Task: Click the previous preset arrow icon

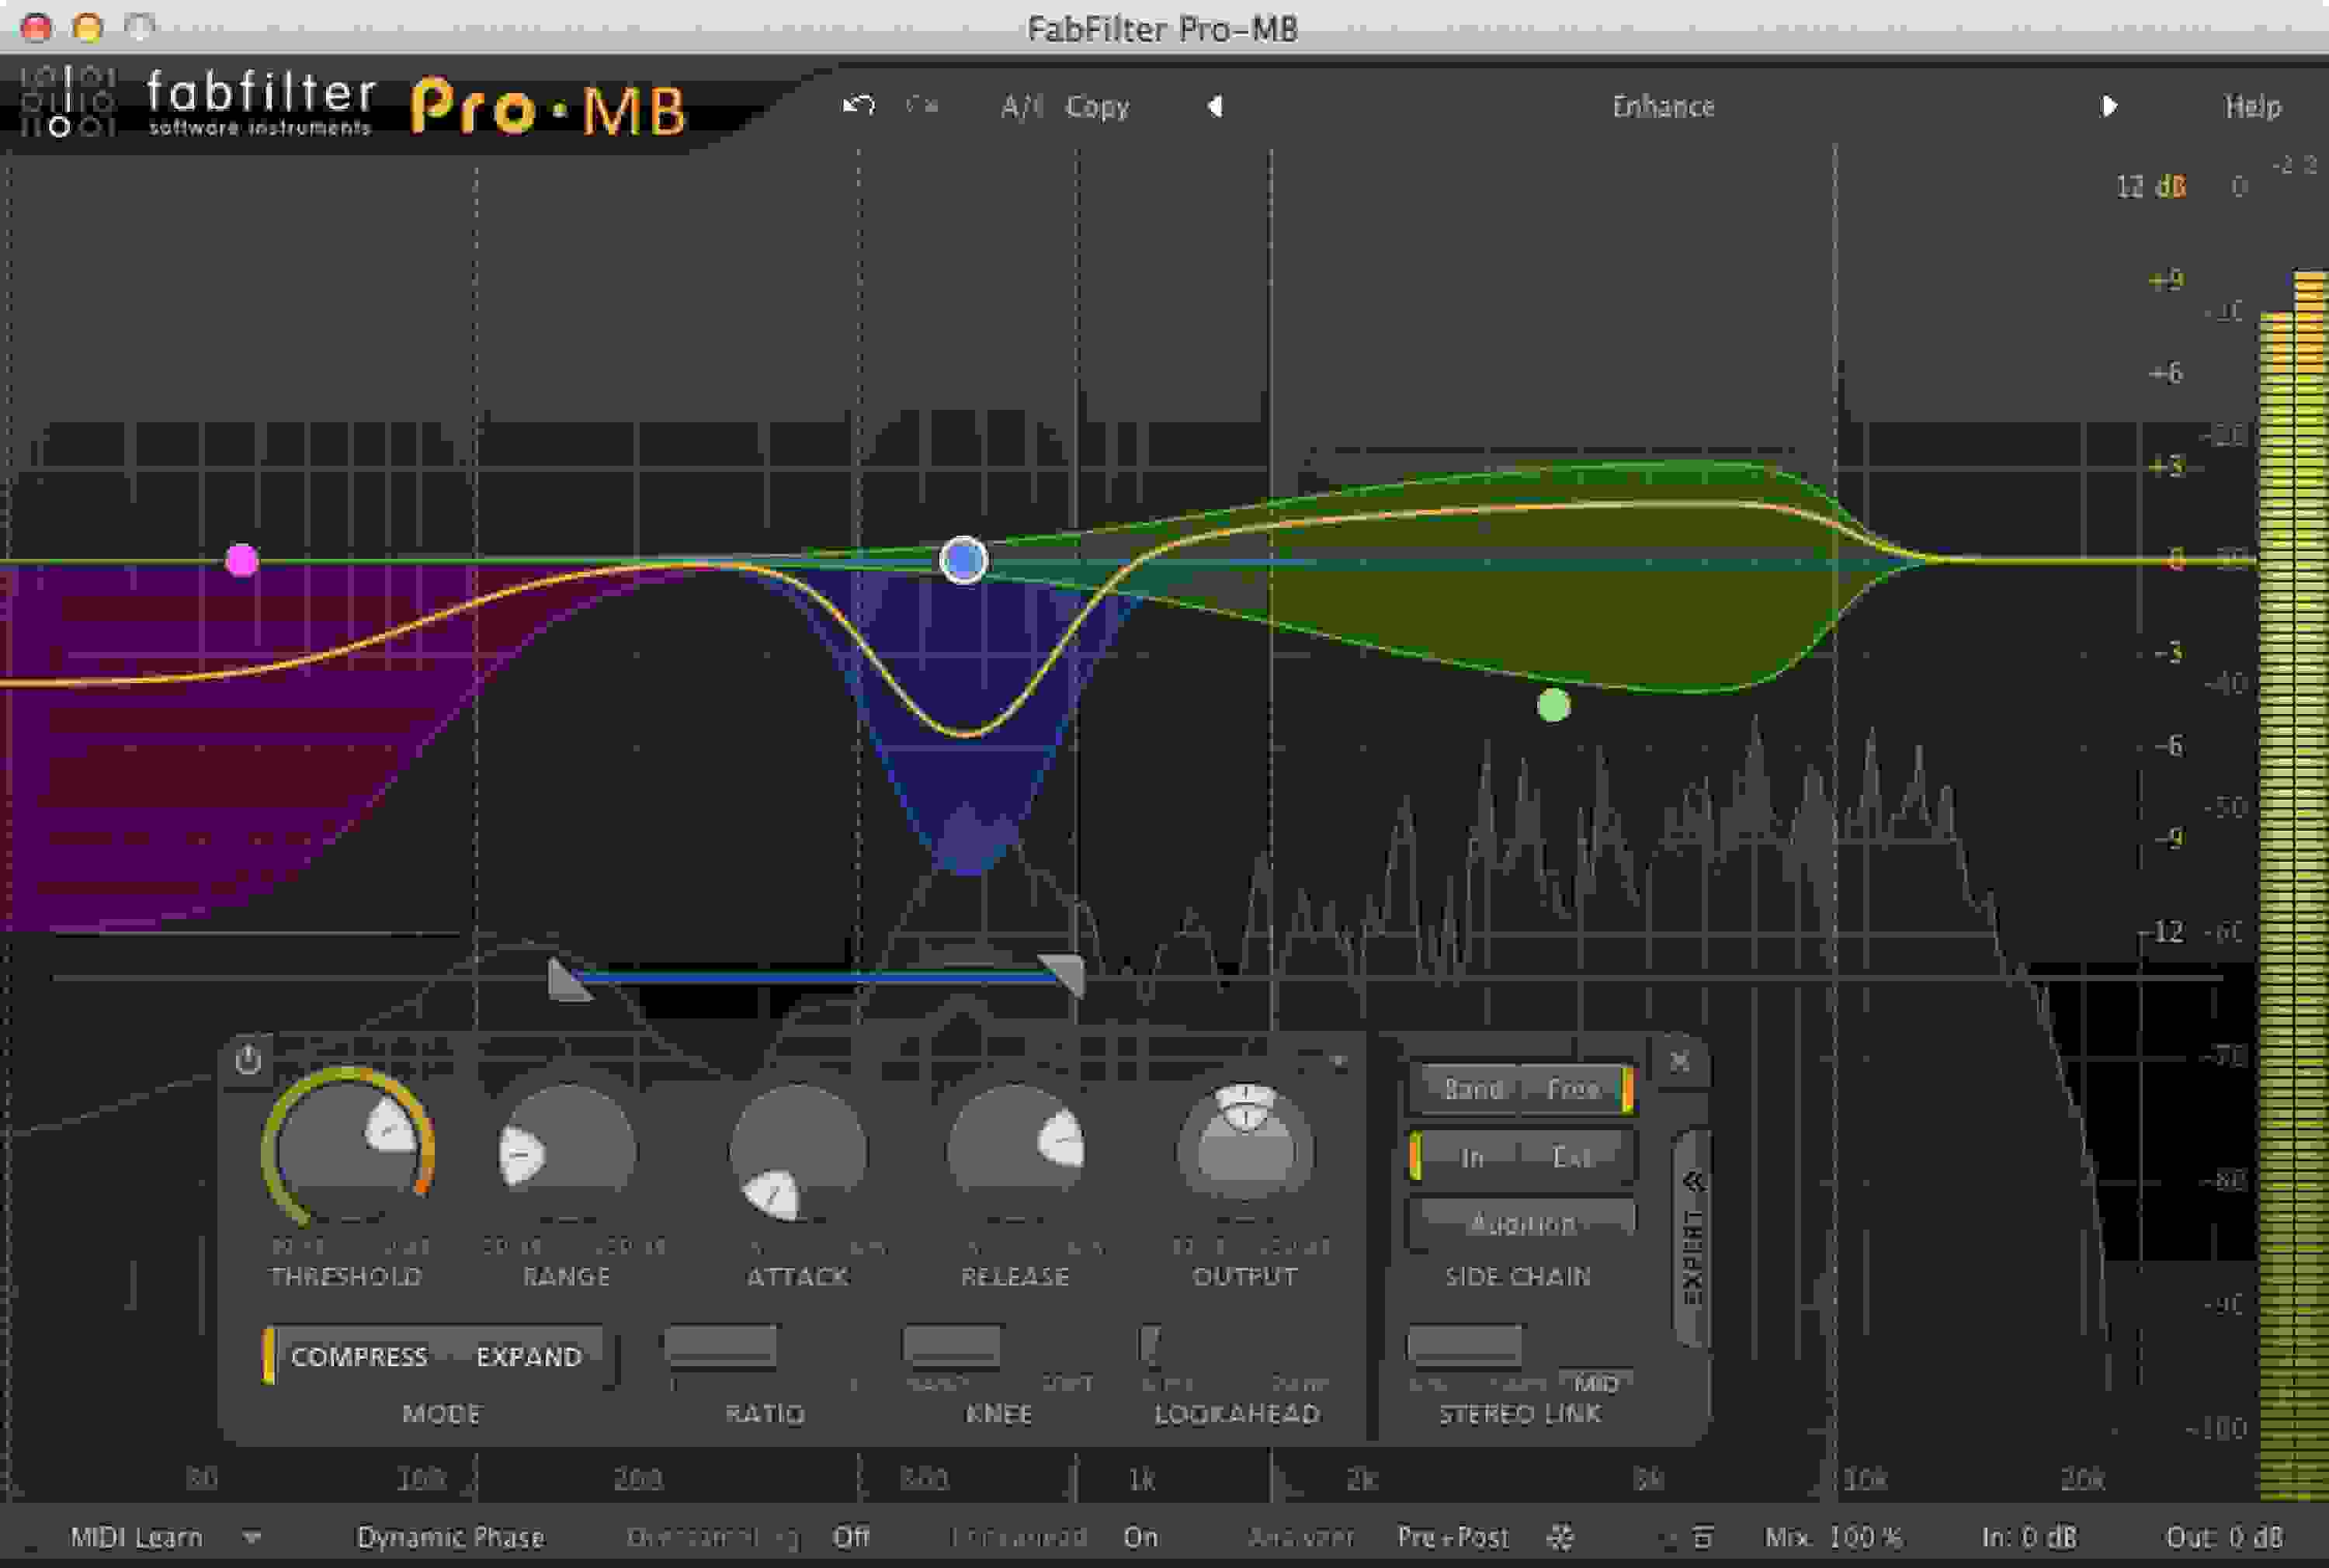Action: pyautogui.click(x=1216, y=105)
